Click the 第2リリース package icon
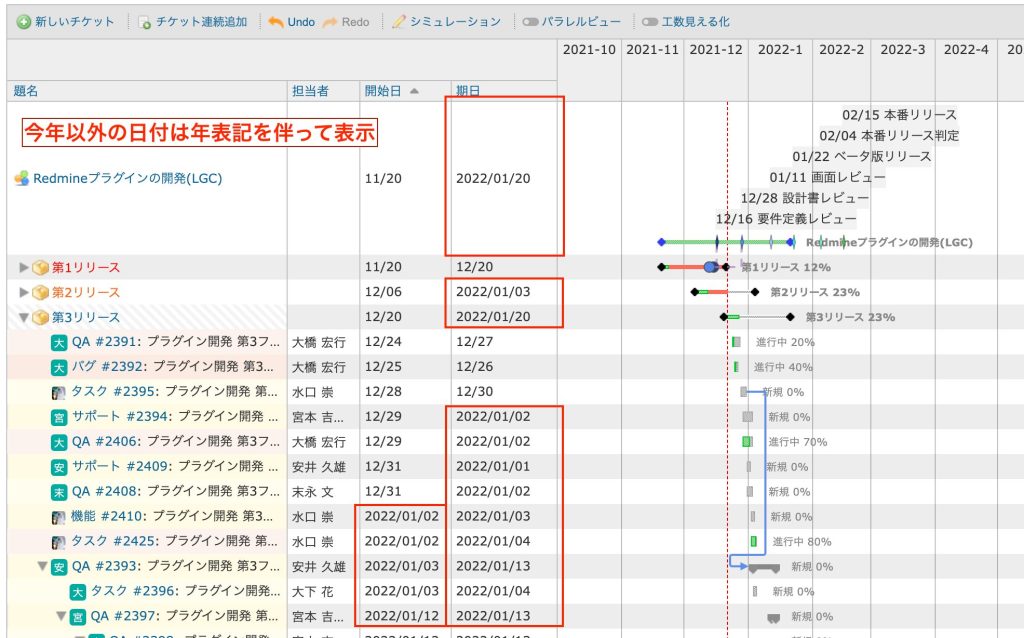 (x=40, y=292)
